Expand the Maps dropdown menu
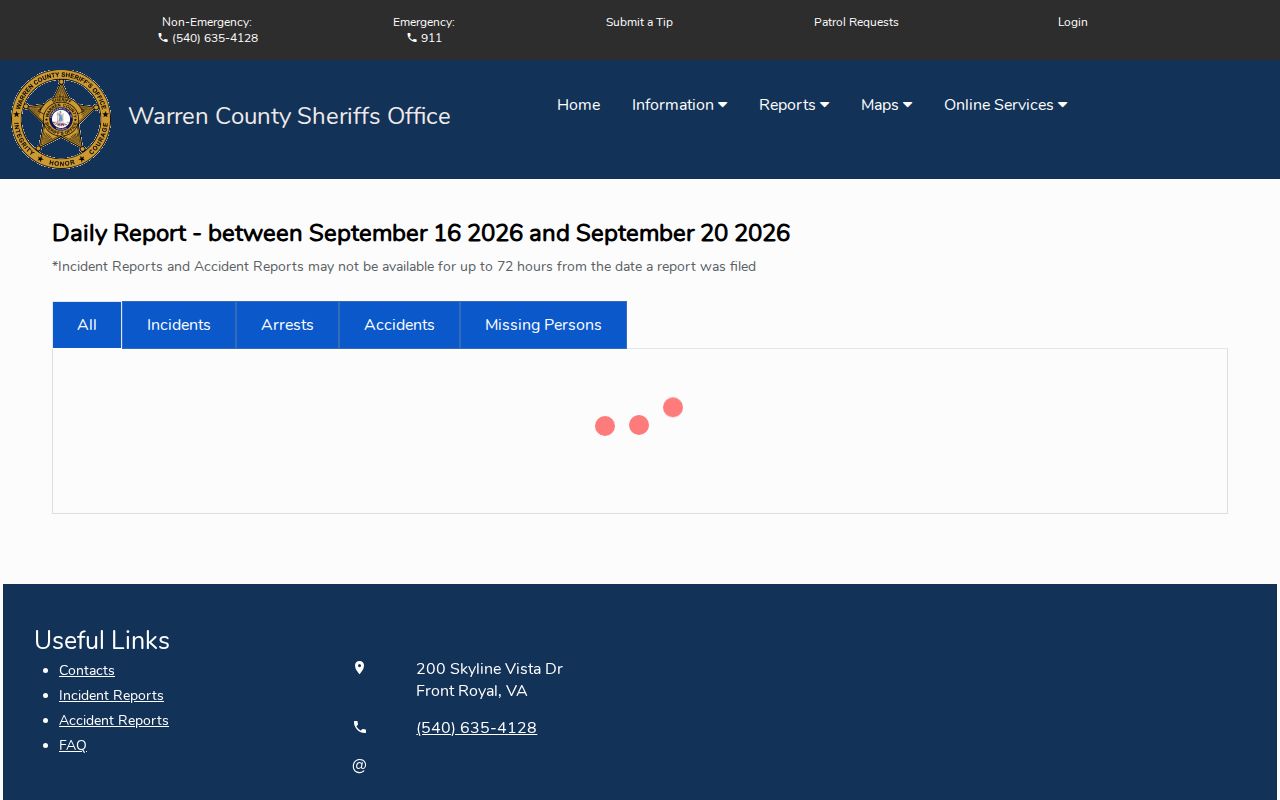The height and width of the screenshot is (800, 1280). coord(886,105)
